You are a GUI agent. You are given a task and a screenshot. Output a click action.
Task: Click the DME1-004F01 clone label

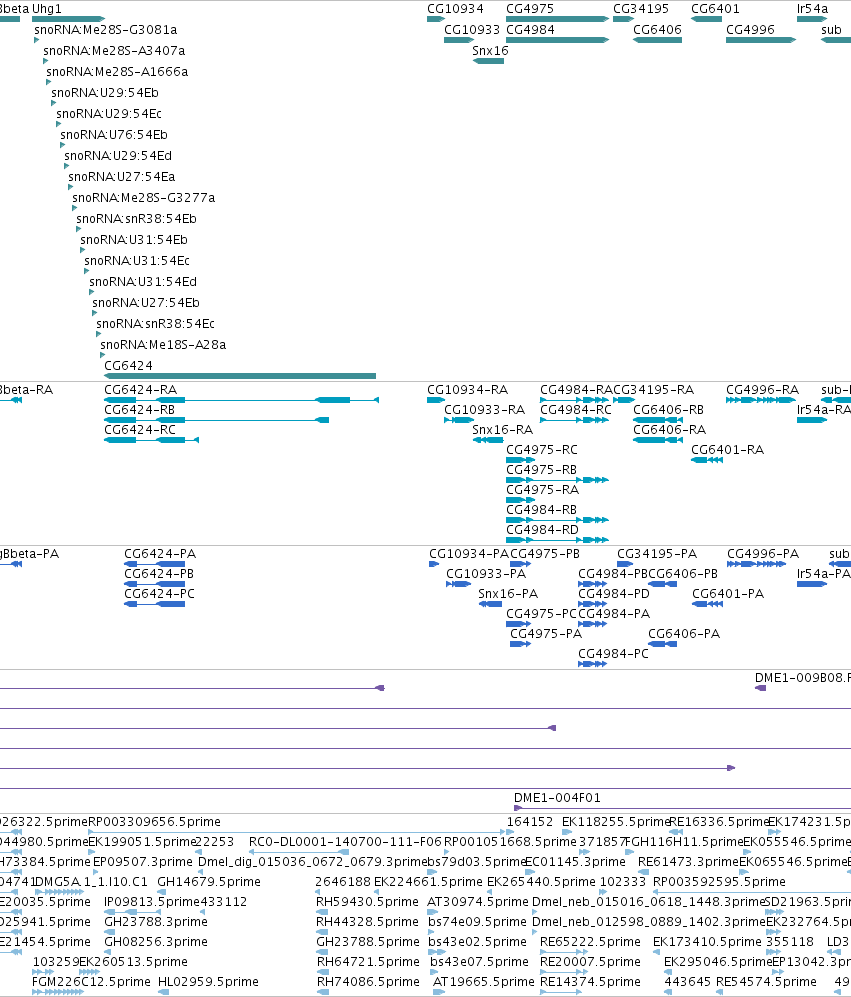coord(557,798)
